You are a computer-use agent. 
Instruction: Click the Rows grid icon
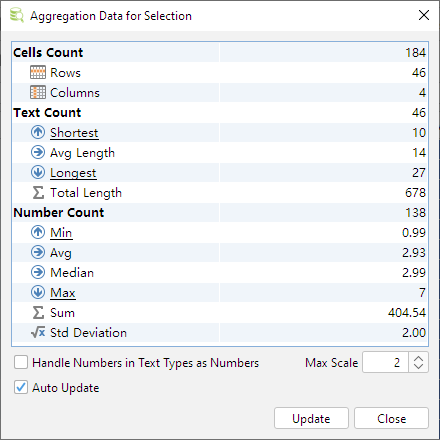click(x=38, y=72)
